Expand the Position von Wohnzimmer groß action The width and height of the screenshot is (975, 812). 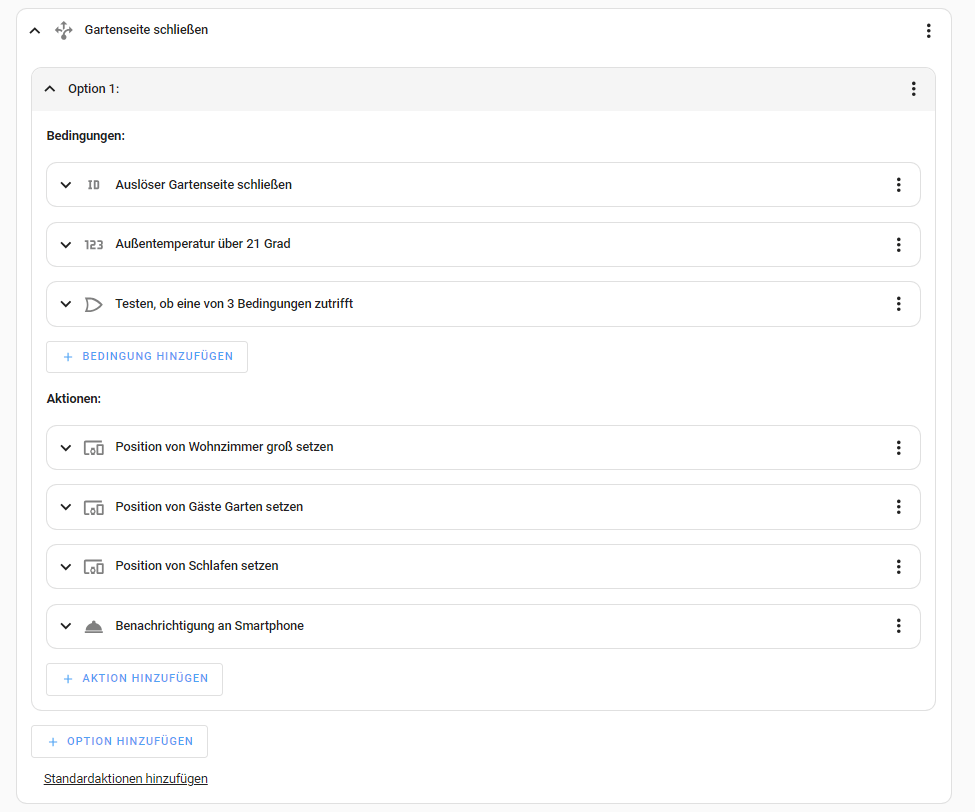point(66,447)
